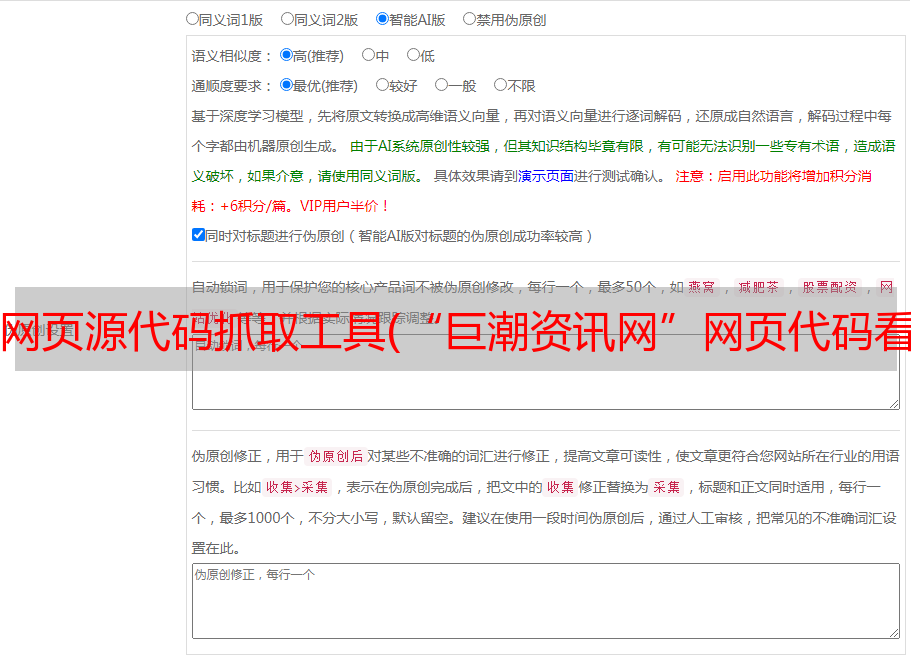Screen dimensions: 911x658
Task: Select the 智能AI版 radio option
Action: click(382, 19)
